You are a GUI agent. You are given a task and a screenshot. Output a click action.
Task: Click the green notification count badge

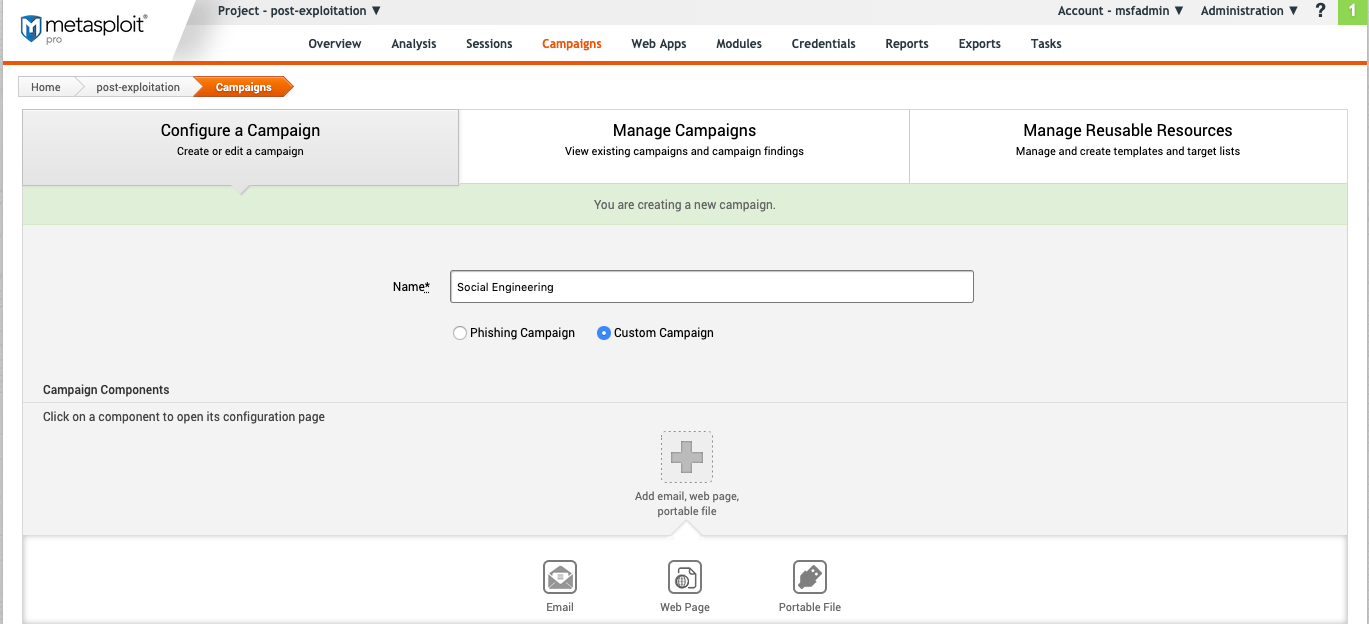tap(1352, 11)
